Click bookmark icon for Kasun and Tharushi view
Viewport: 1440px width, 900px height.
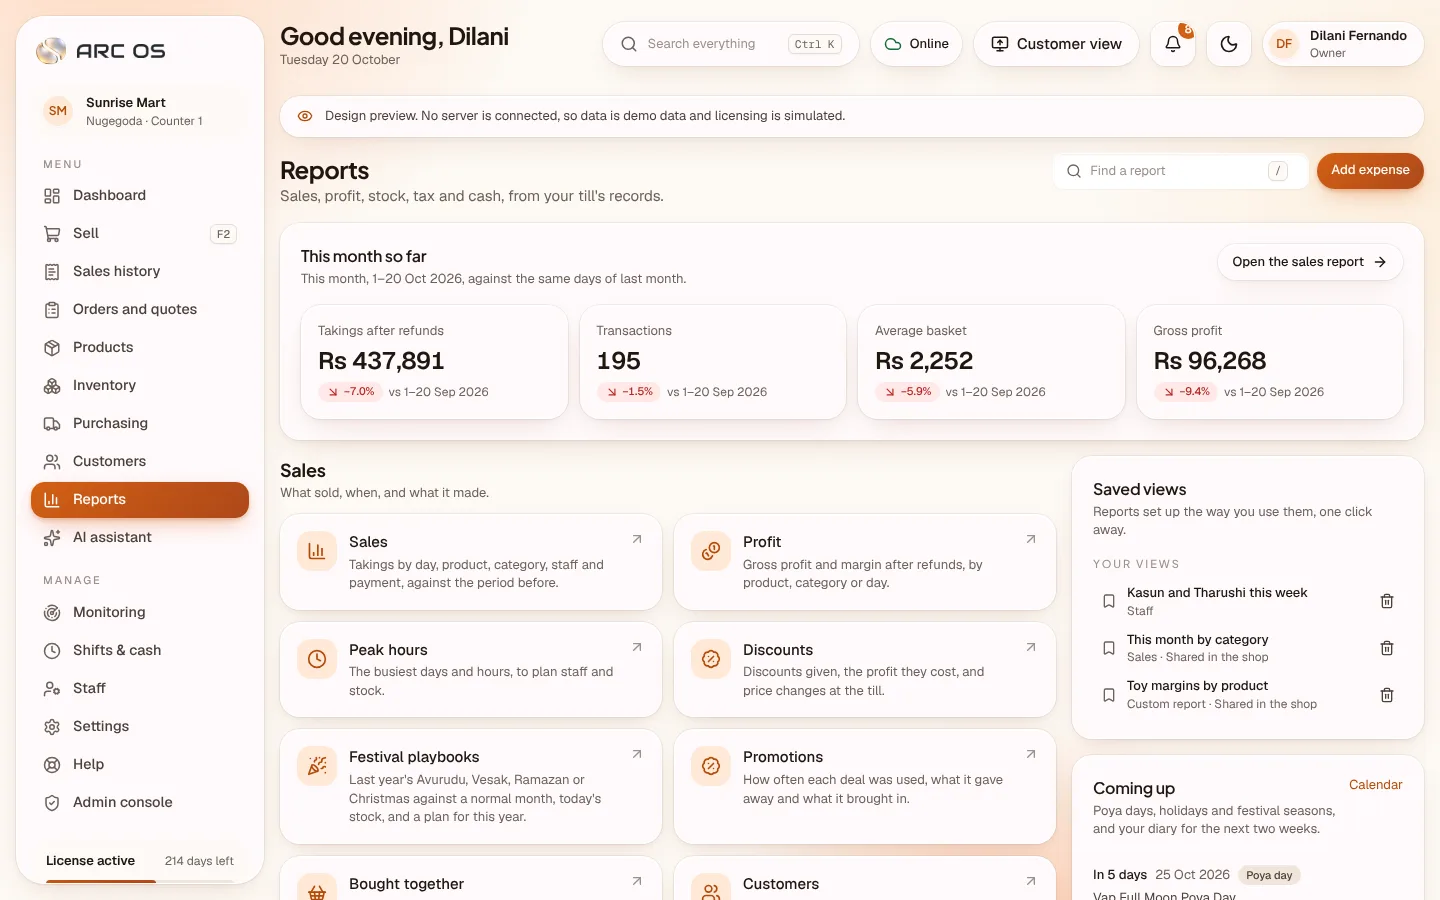point(1109,601)
